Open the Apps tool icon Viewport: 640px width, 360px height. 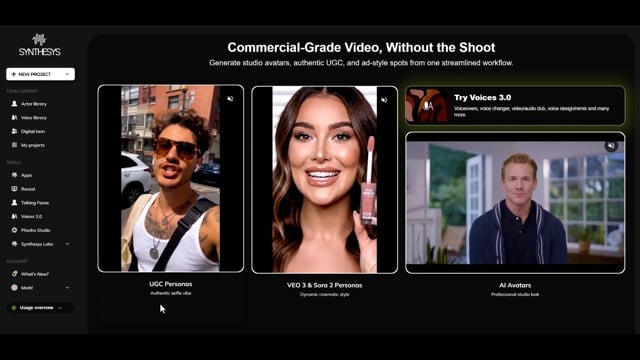tap(14, 175)
